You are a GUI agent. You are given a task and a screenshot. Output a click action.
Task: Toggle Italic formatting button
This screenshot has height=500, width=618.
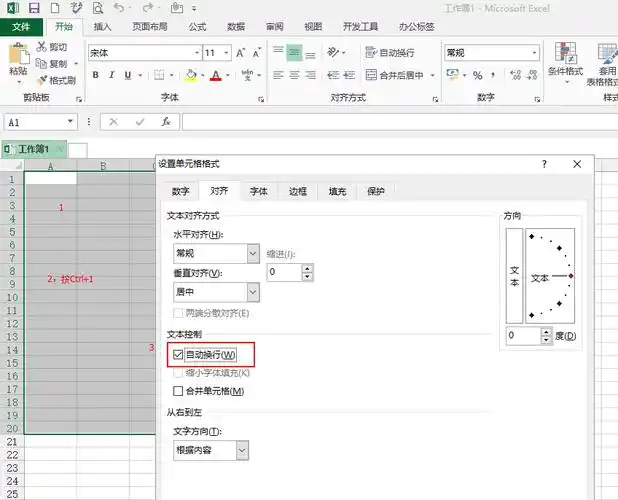[112, 75]
